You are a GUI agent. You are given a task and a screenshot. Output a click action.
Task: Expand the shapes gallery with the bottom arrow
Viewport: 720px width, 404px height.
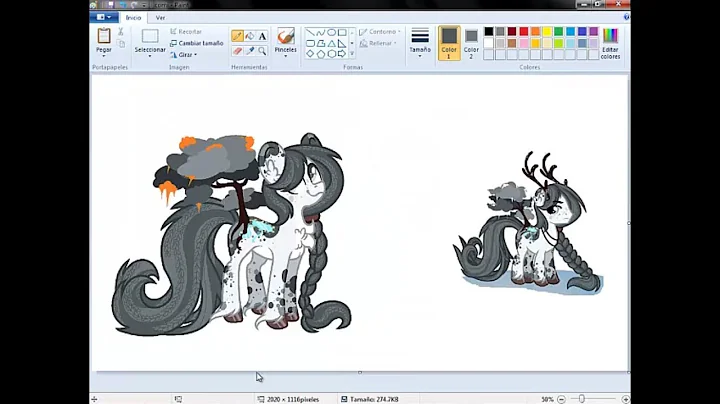(x=352, y=54)
